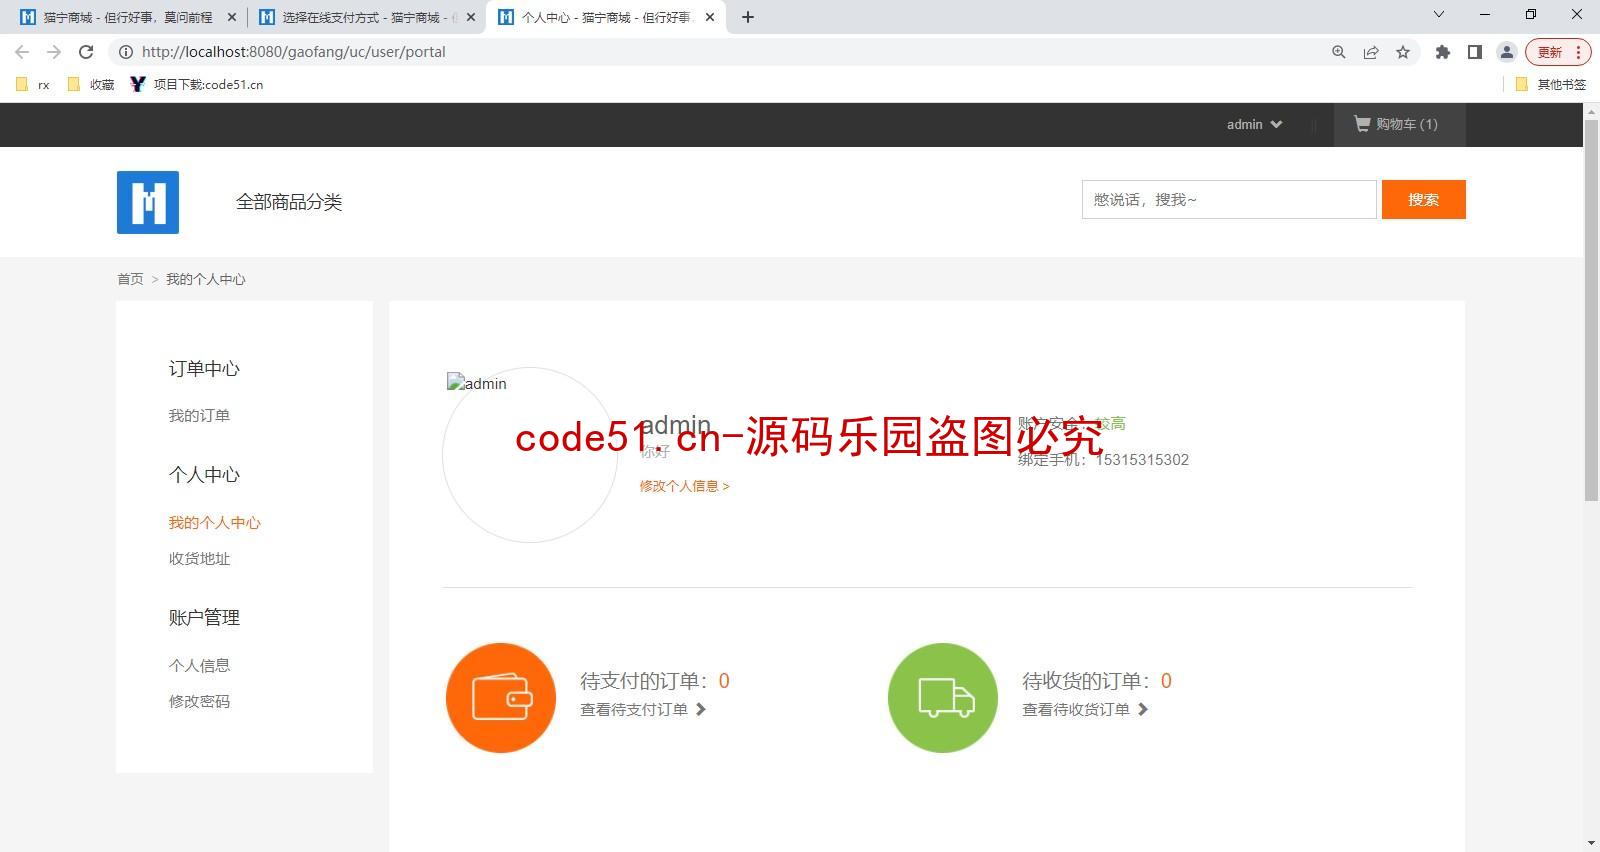Toggle the browser side panel icon
Screen dimensions: 1600x852
click(x=1475, y=52)
